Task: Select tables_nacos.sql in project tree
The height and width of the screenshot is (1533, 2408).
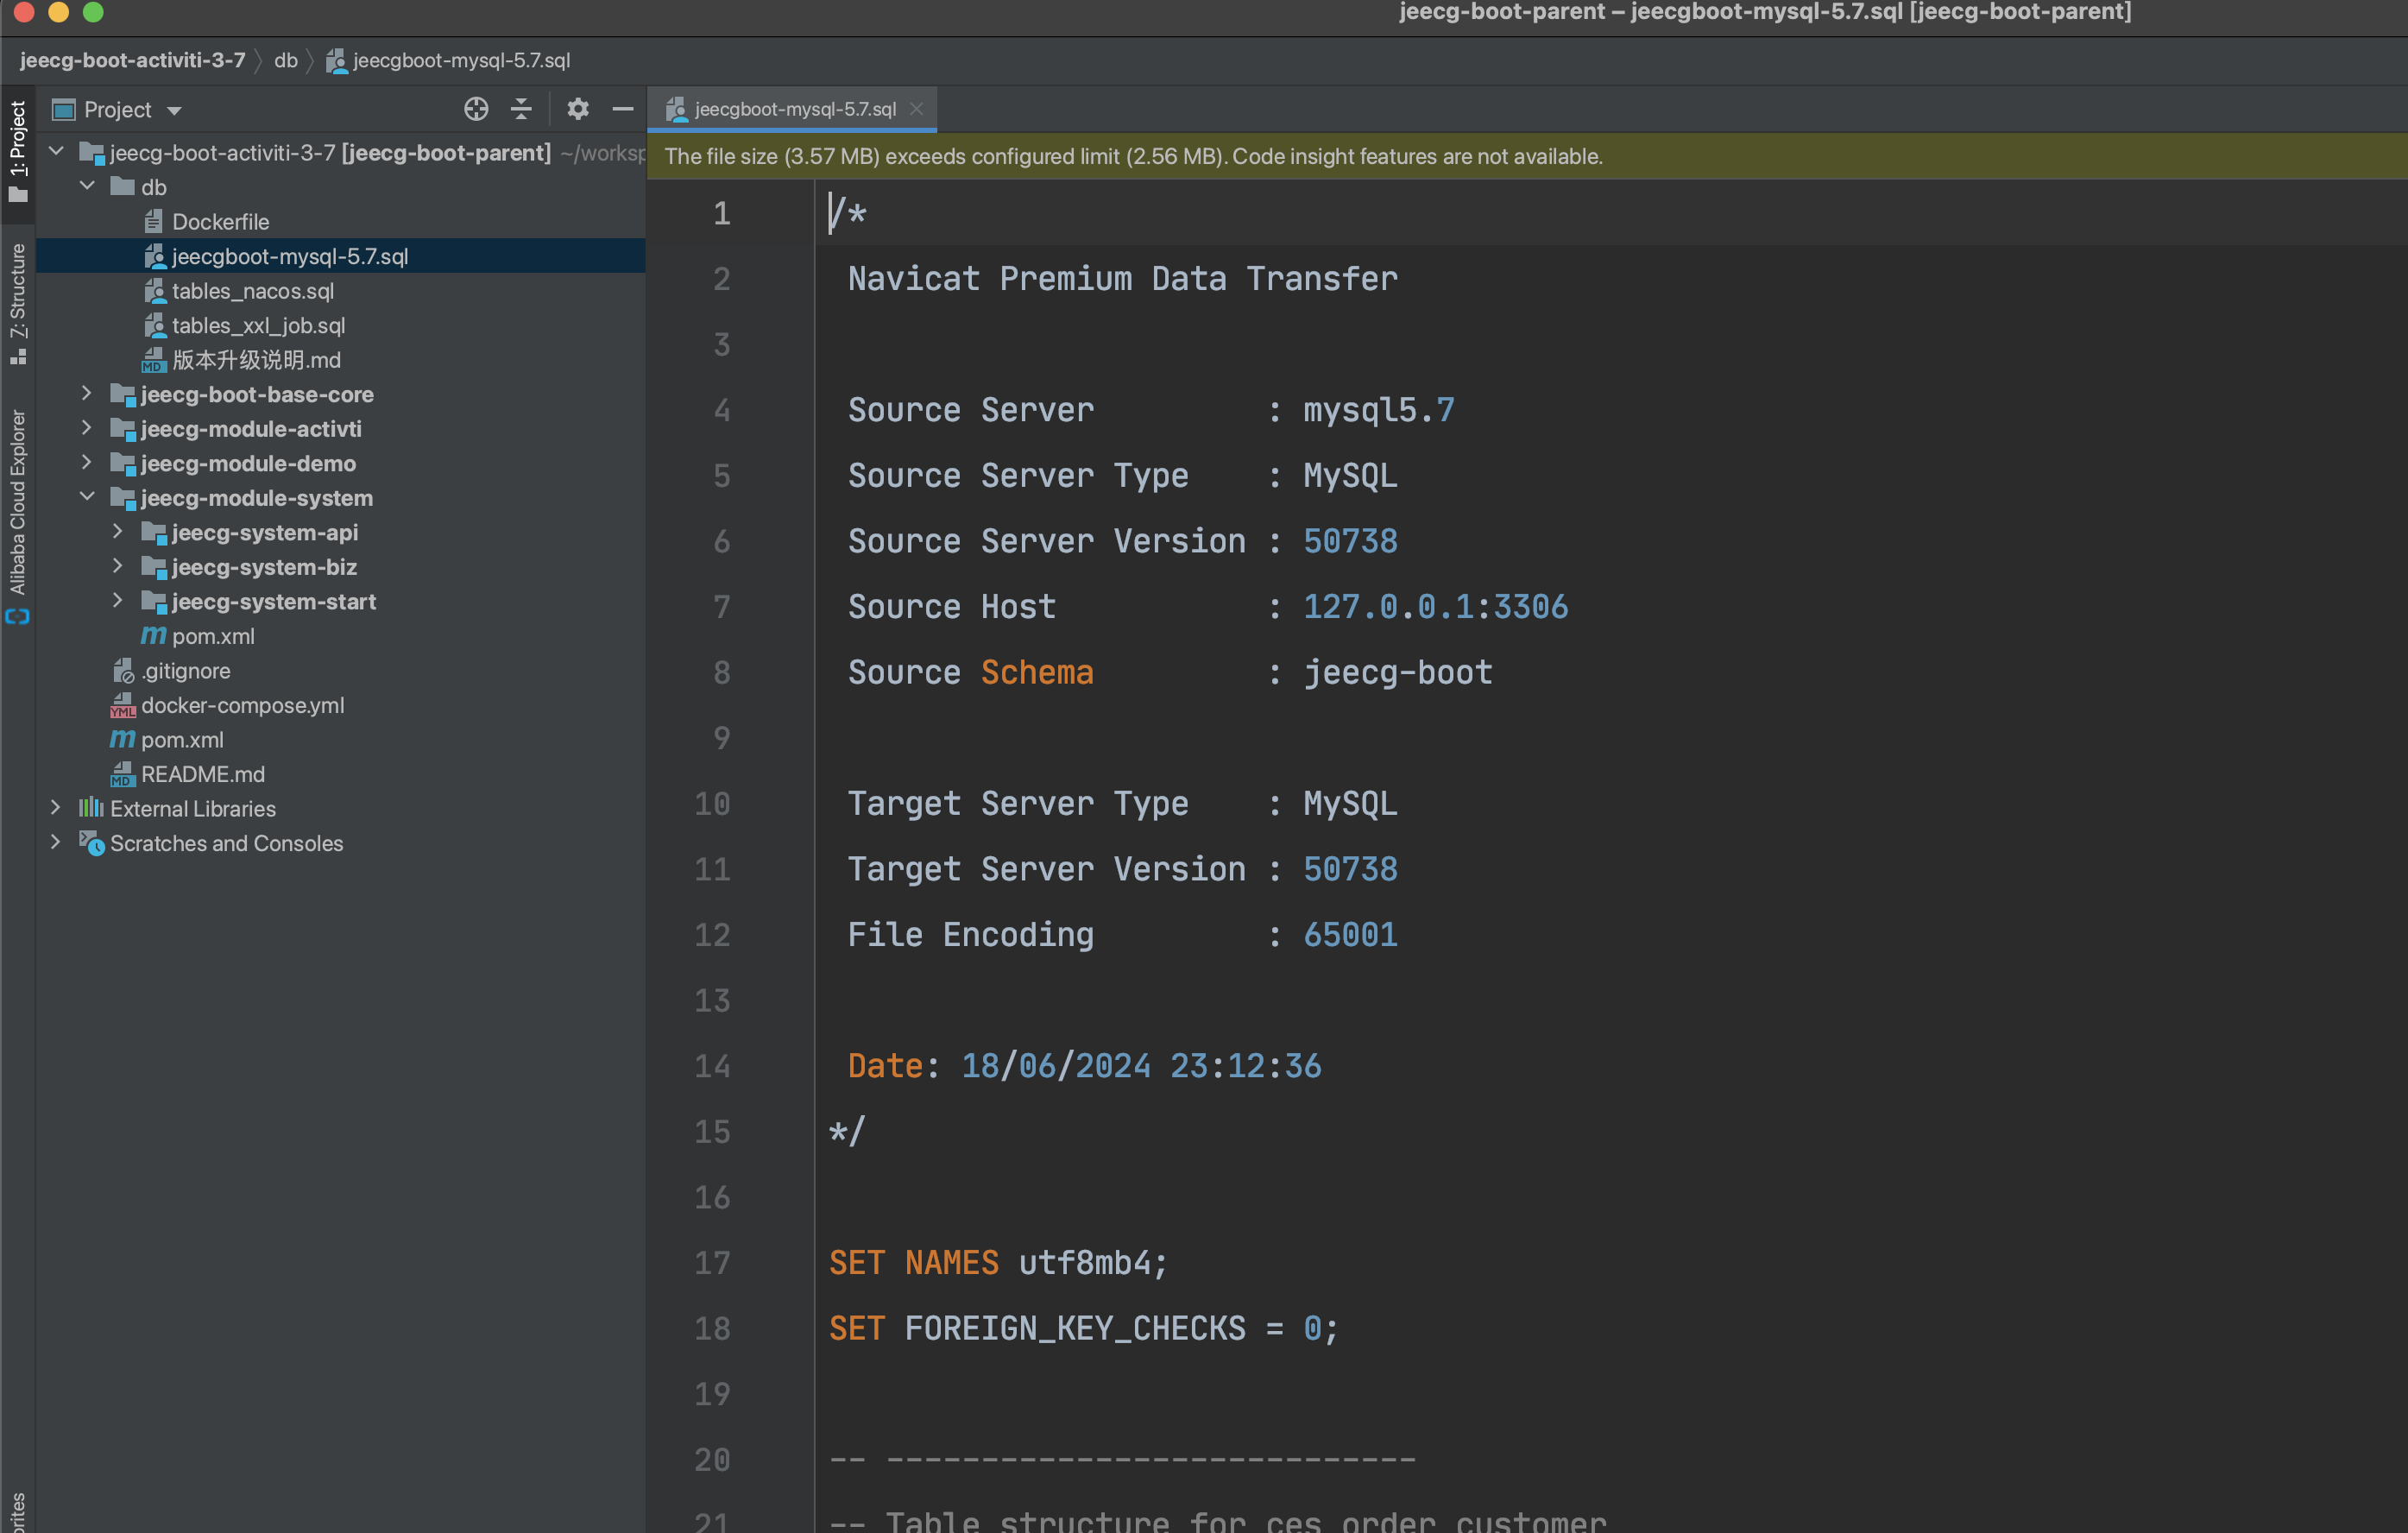Action: tap(253, 291)
